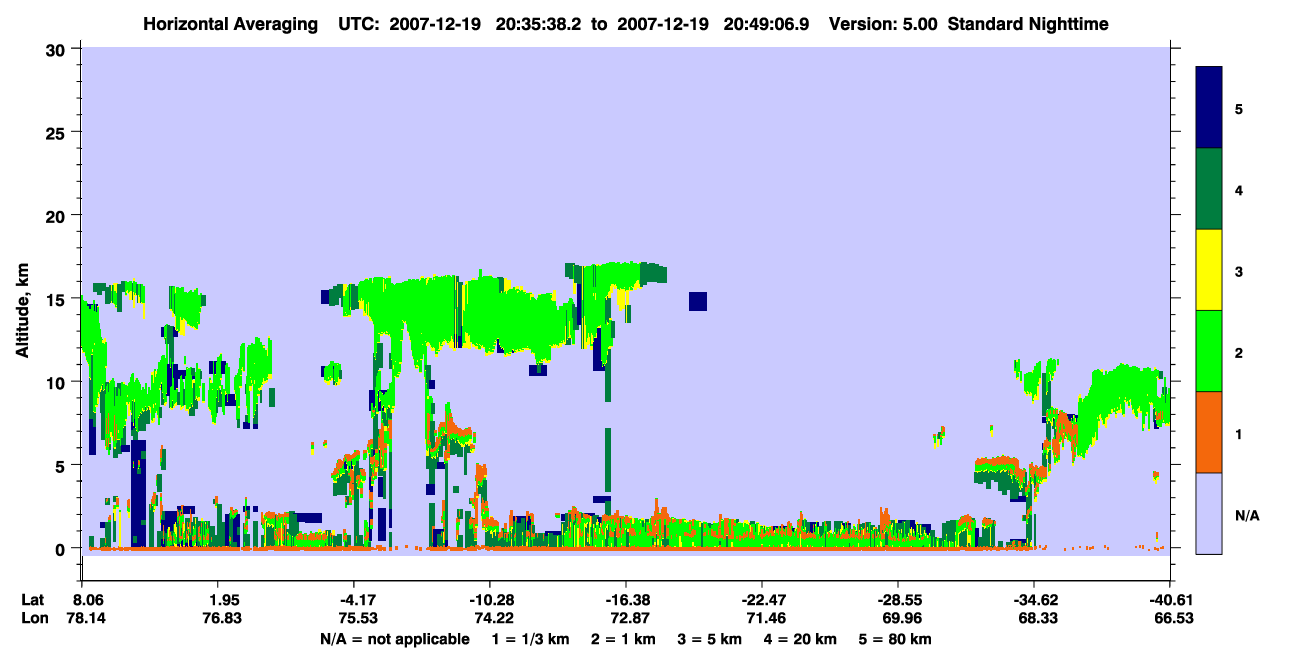The image size is (1300, 667).
Task: Click the altitude tick label 25
Action: 58,132
